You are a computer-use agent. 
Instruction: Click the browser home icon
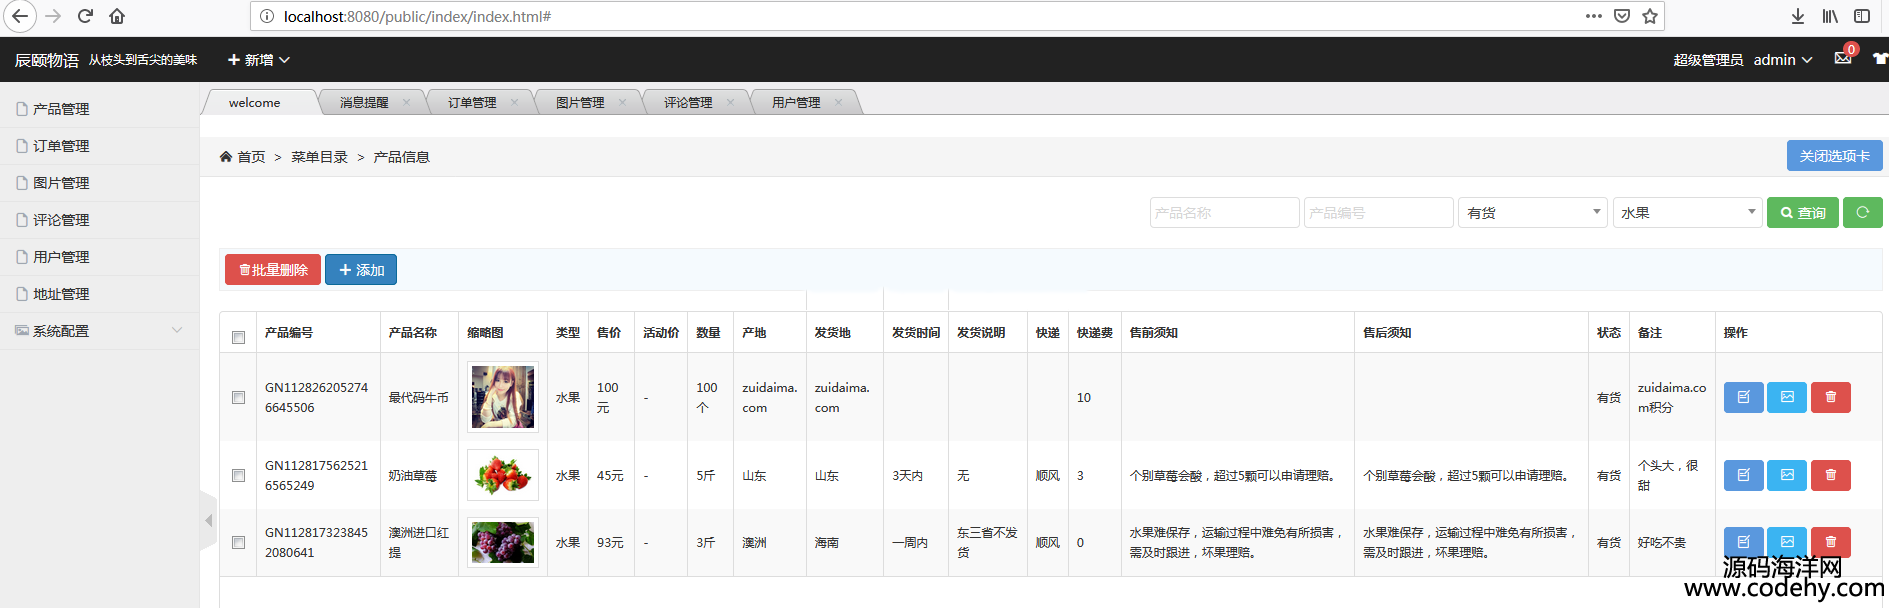(x=117, y=16)
